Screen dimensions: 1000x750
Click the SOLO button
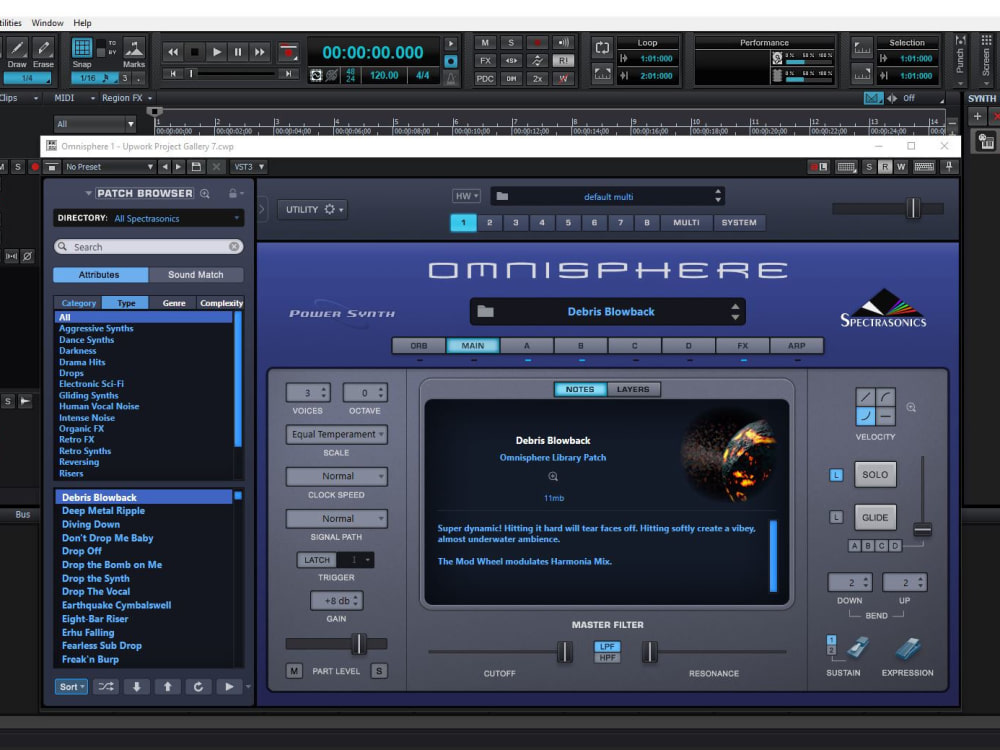875,474
